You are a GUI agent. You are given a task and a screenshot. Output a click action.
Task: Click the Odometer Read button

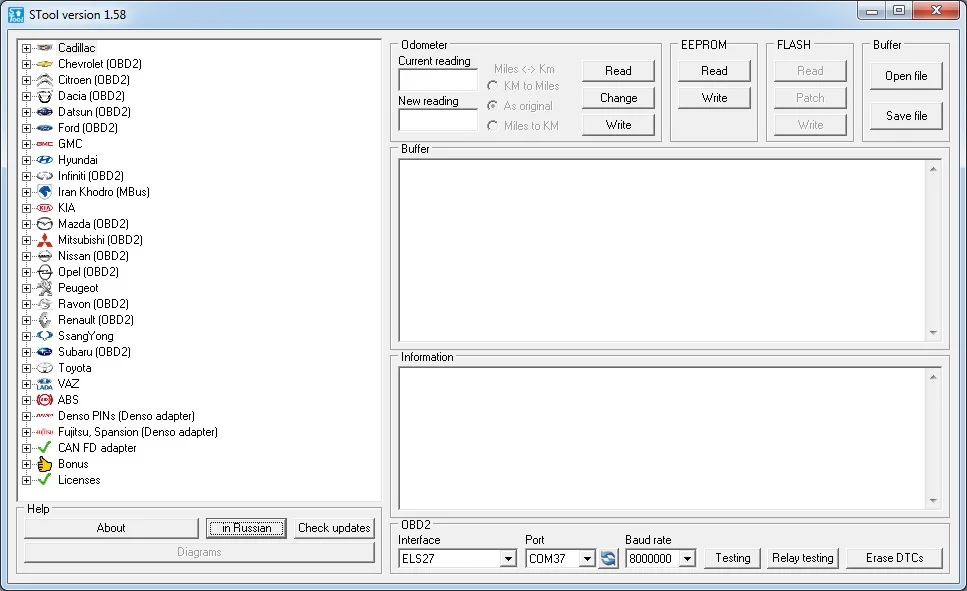tap(618, 70)
